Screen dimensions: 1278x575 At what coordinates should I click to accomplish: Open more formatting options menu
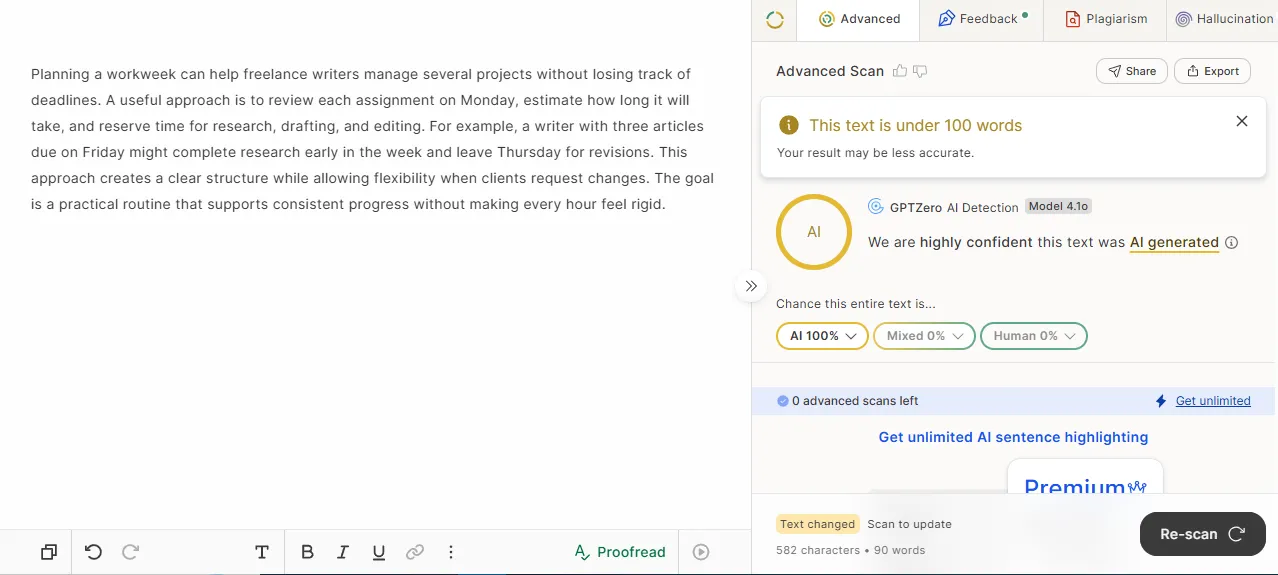click(451, 552)
